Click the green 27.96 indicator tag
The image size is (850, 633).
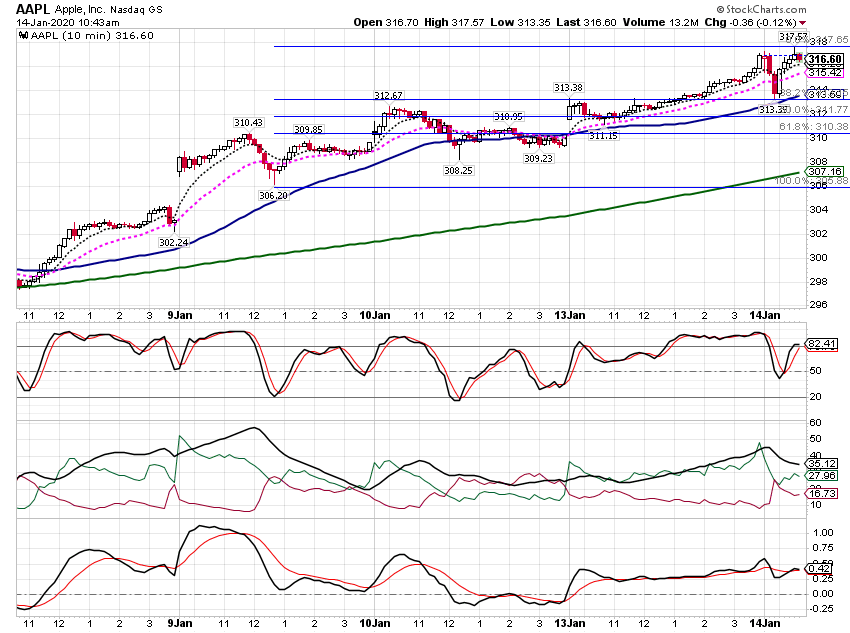coord(822,475)
